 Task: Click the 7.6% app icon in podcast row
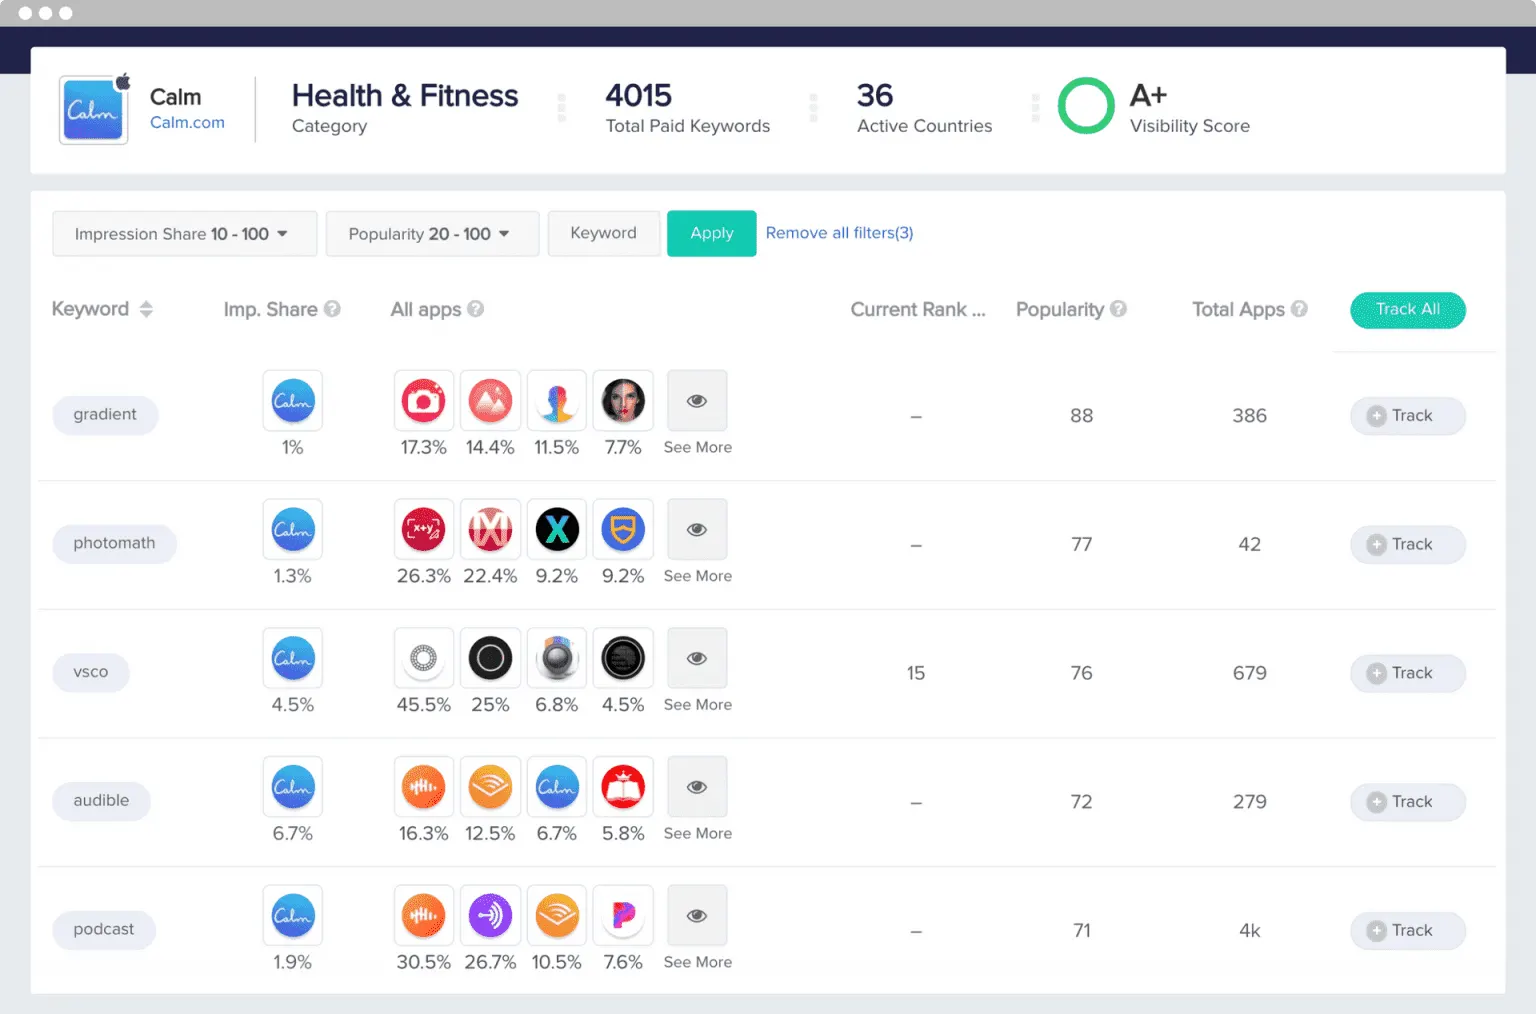click(623, 916)
